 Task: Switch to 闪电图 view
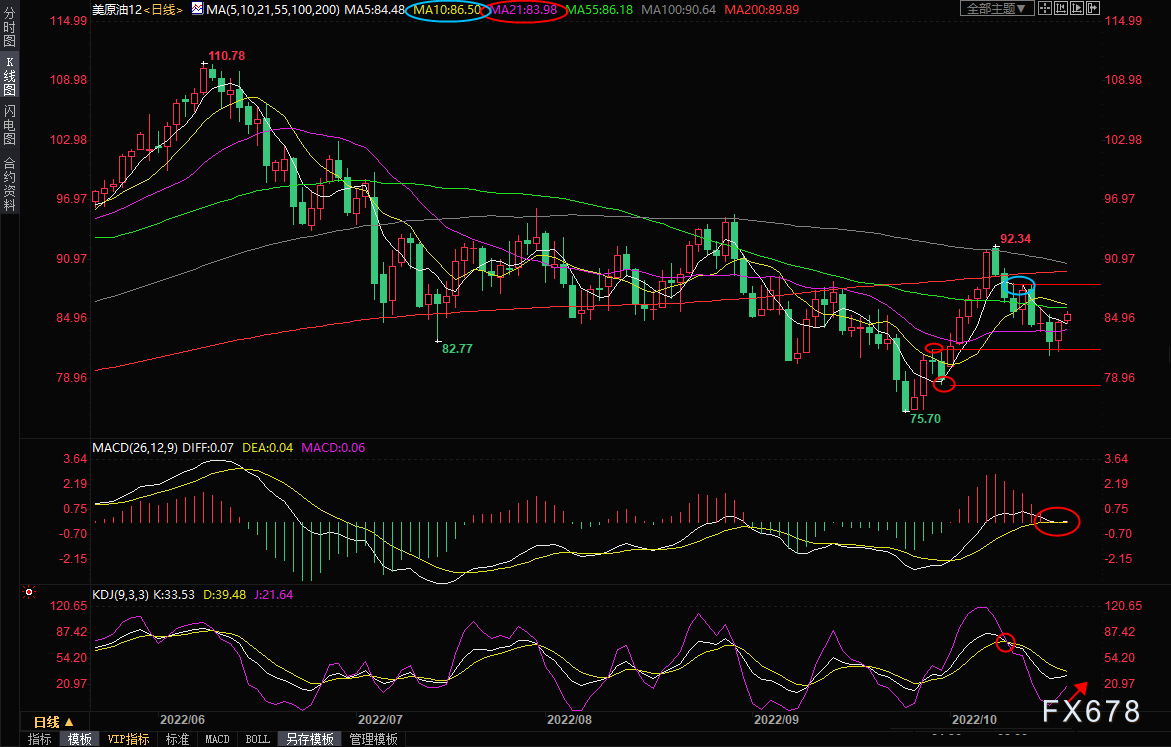coord(10,124)
